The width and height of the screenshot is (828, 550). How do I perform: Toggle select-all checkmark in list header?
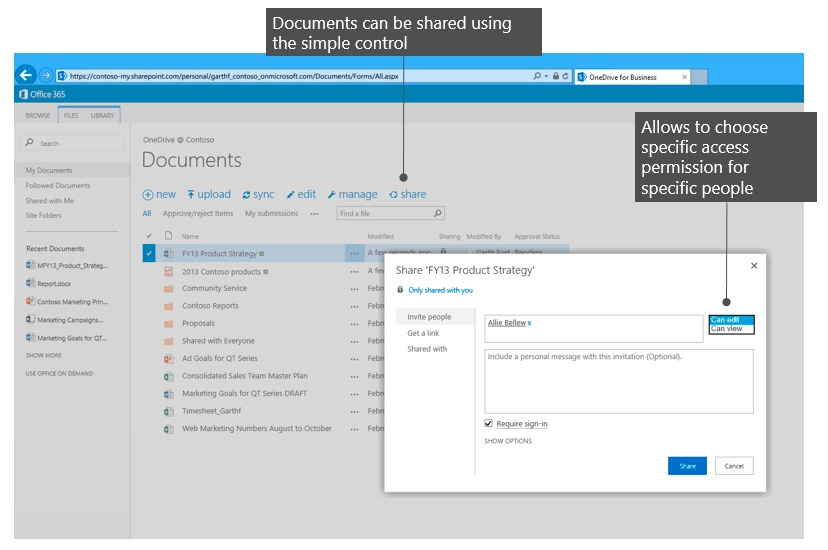click(x=149, y=236)
